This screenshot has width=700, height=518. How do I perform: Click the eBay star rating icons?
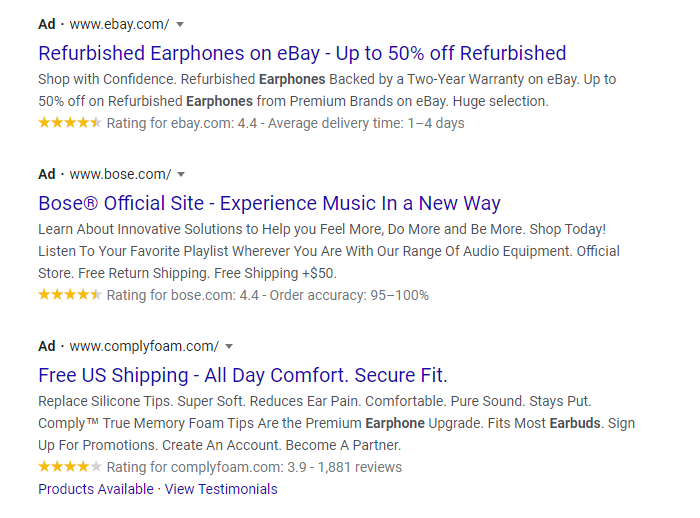(x=69, y=123)
